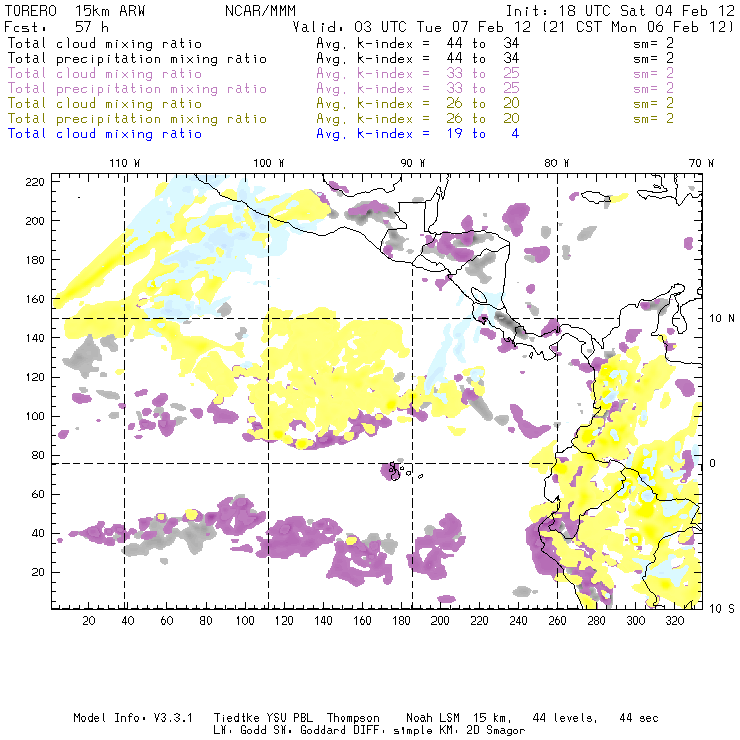This screenshot has height=740, width=740.
Task: Select the "Fcst: 57 h" forecast hour text
Action: [57, 27]
